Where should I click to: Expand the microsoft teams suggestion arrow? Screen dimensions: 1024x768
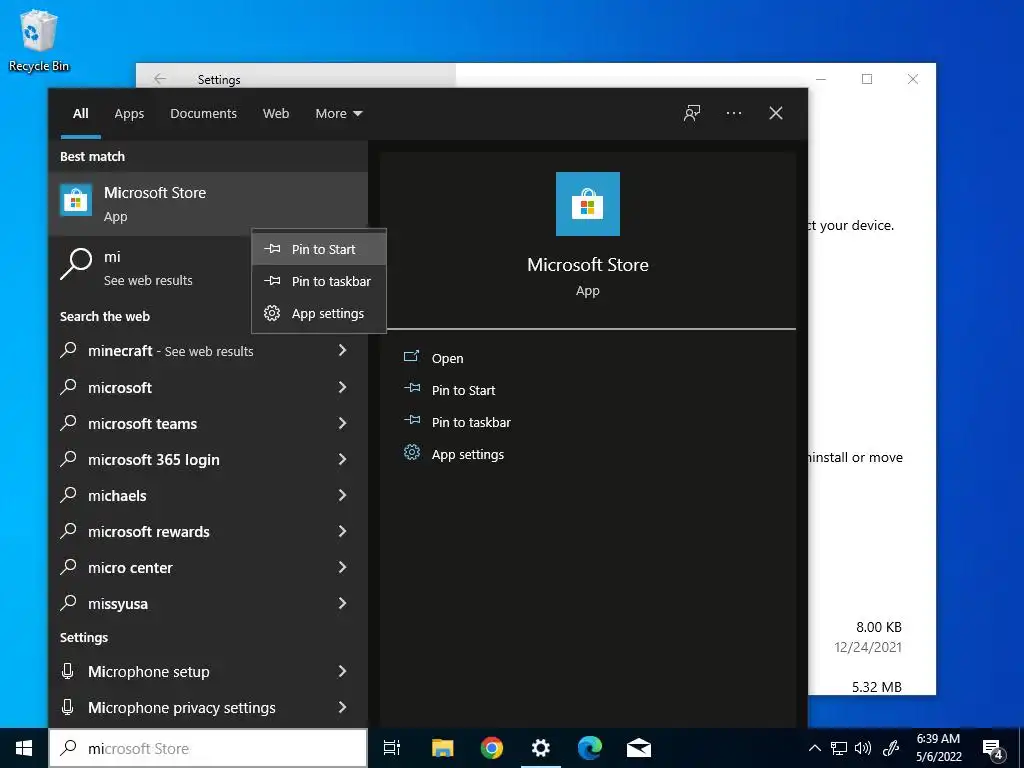(342, 423)
